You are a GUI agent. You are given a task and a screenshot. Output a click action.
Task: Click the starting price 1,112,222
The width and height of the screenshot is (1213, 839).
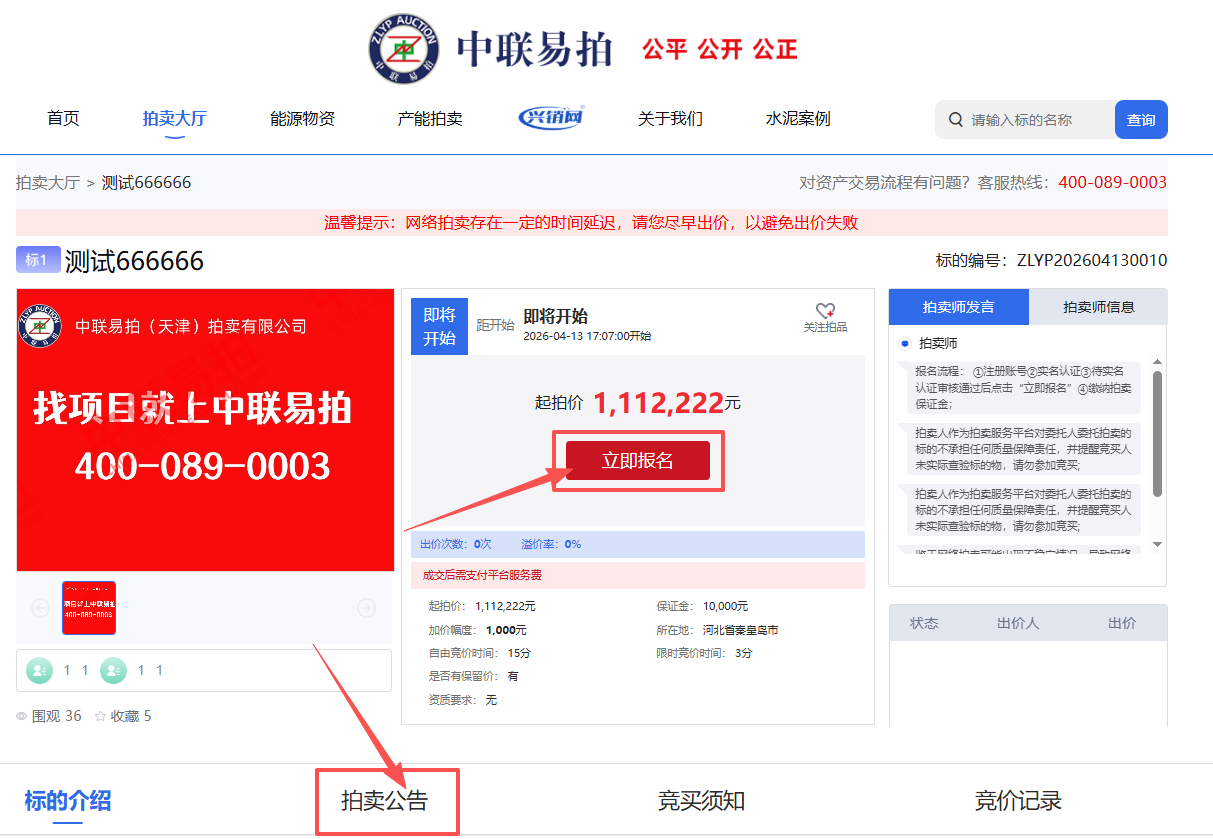(x=659, y=403)
